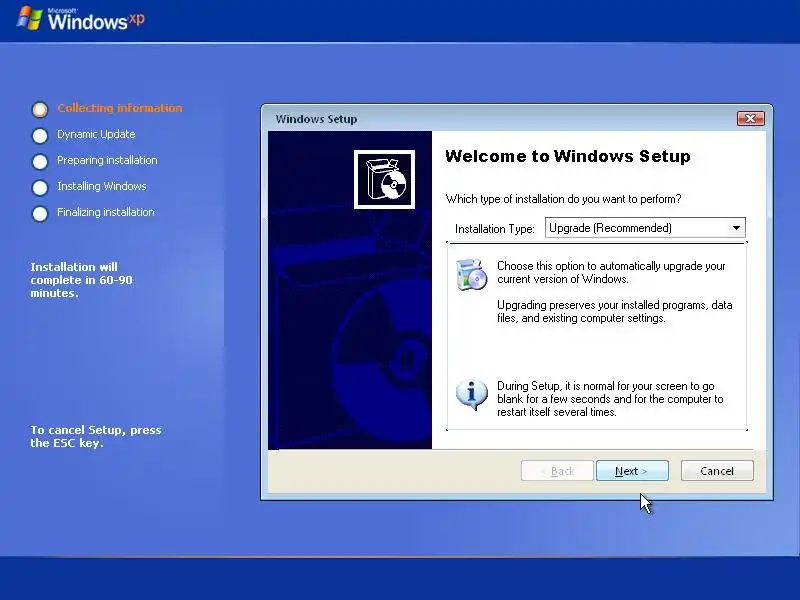Click the Windows Setup title bar text
The height and width of the screenshot is (600, 800).
pyautogui.click(x=316, y=119)
